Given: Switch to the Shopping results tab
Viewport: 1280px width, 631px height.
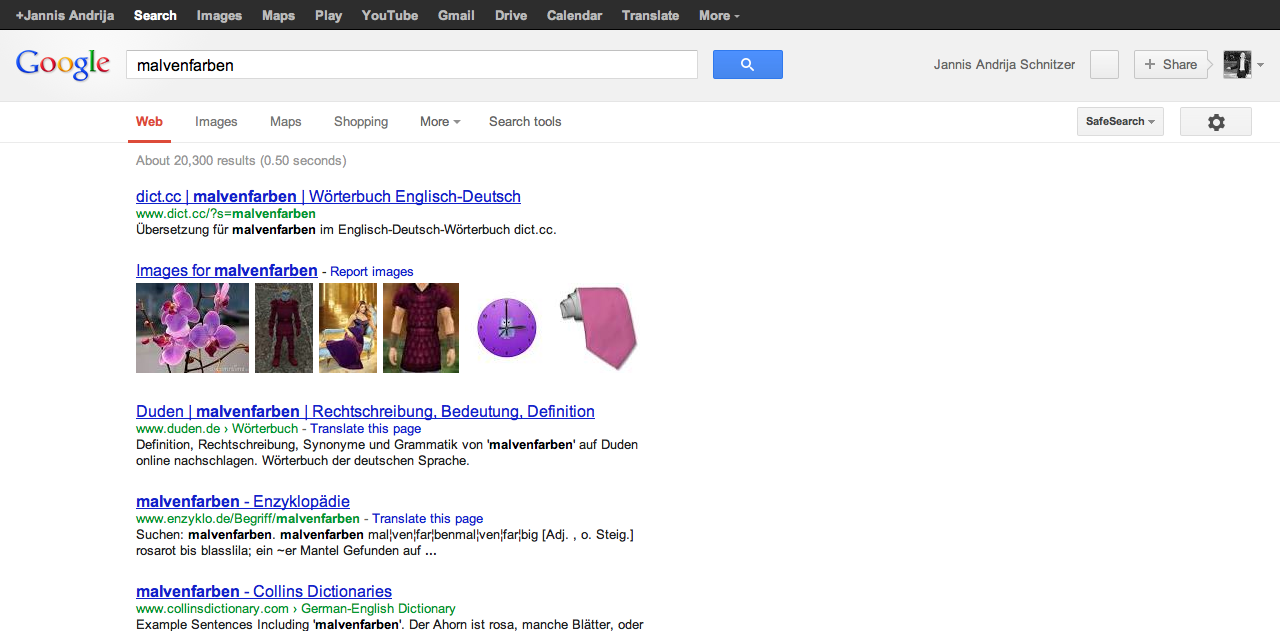Looking at the screenshot, I should [361, 122].
